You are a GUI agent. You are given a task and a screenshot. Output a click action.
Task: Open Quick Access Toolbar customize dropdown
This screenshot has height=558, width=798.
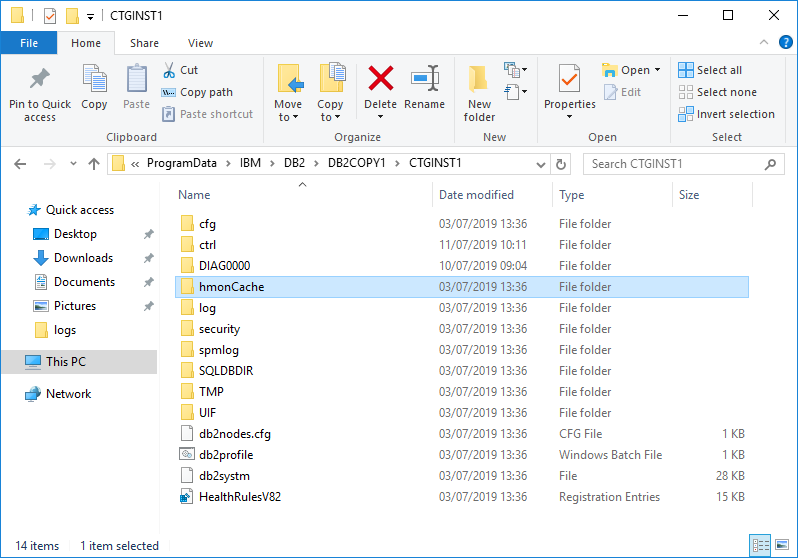coord(90,17)
